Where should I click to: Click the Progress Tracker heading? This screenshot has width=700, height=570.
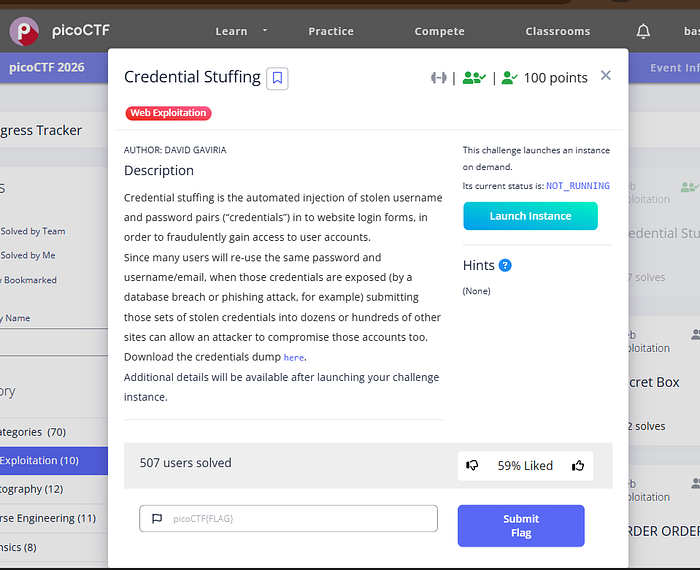tap(41, 130)
